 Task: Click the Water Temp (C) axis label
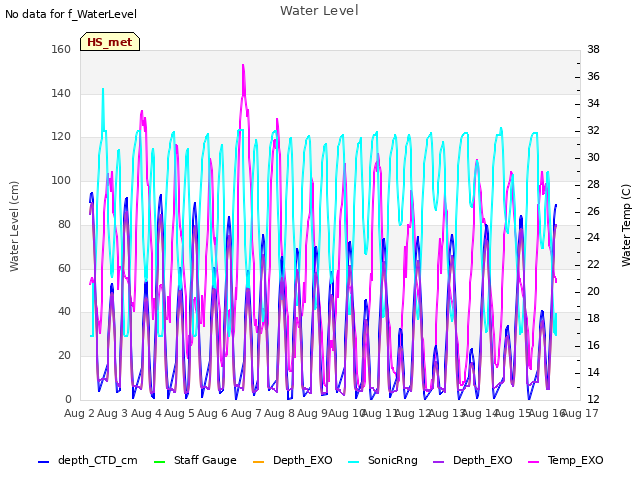point(626,225)
